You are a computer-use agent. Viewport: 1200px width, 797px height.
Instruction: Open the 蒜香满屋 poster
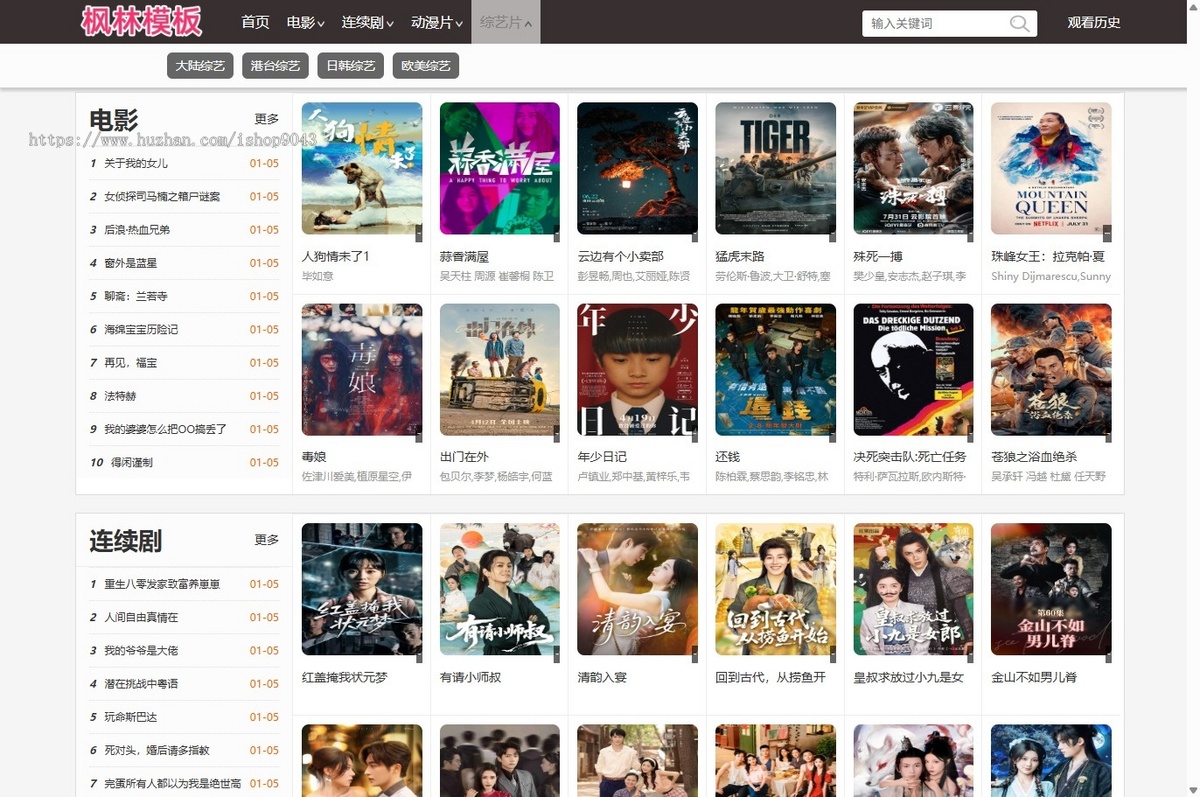pos(500,169)
